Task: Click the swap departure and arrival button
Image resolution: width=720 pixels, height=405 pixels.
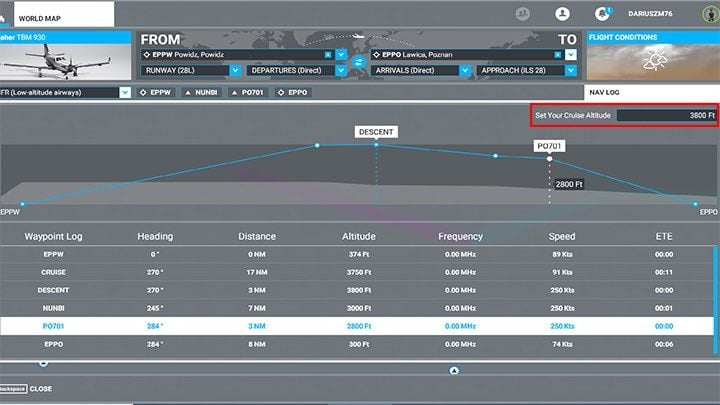Action: tap(358, 62)
